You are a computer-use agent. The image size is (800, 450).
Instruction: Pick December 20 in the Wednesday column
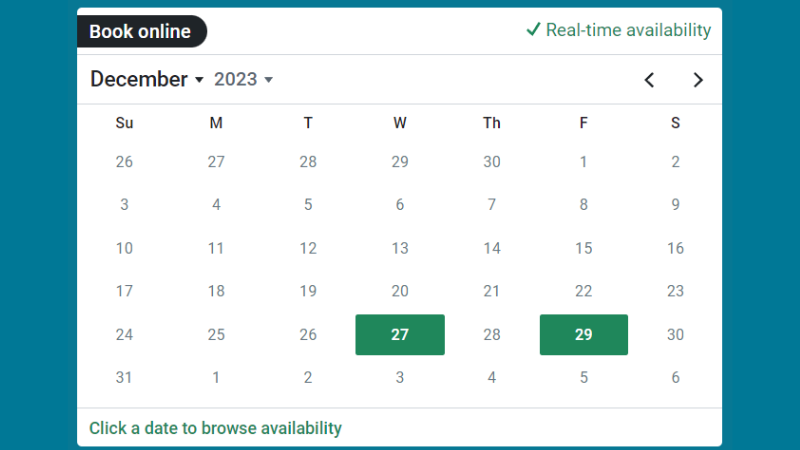400,291
